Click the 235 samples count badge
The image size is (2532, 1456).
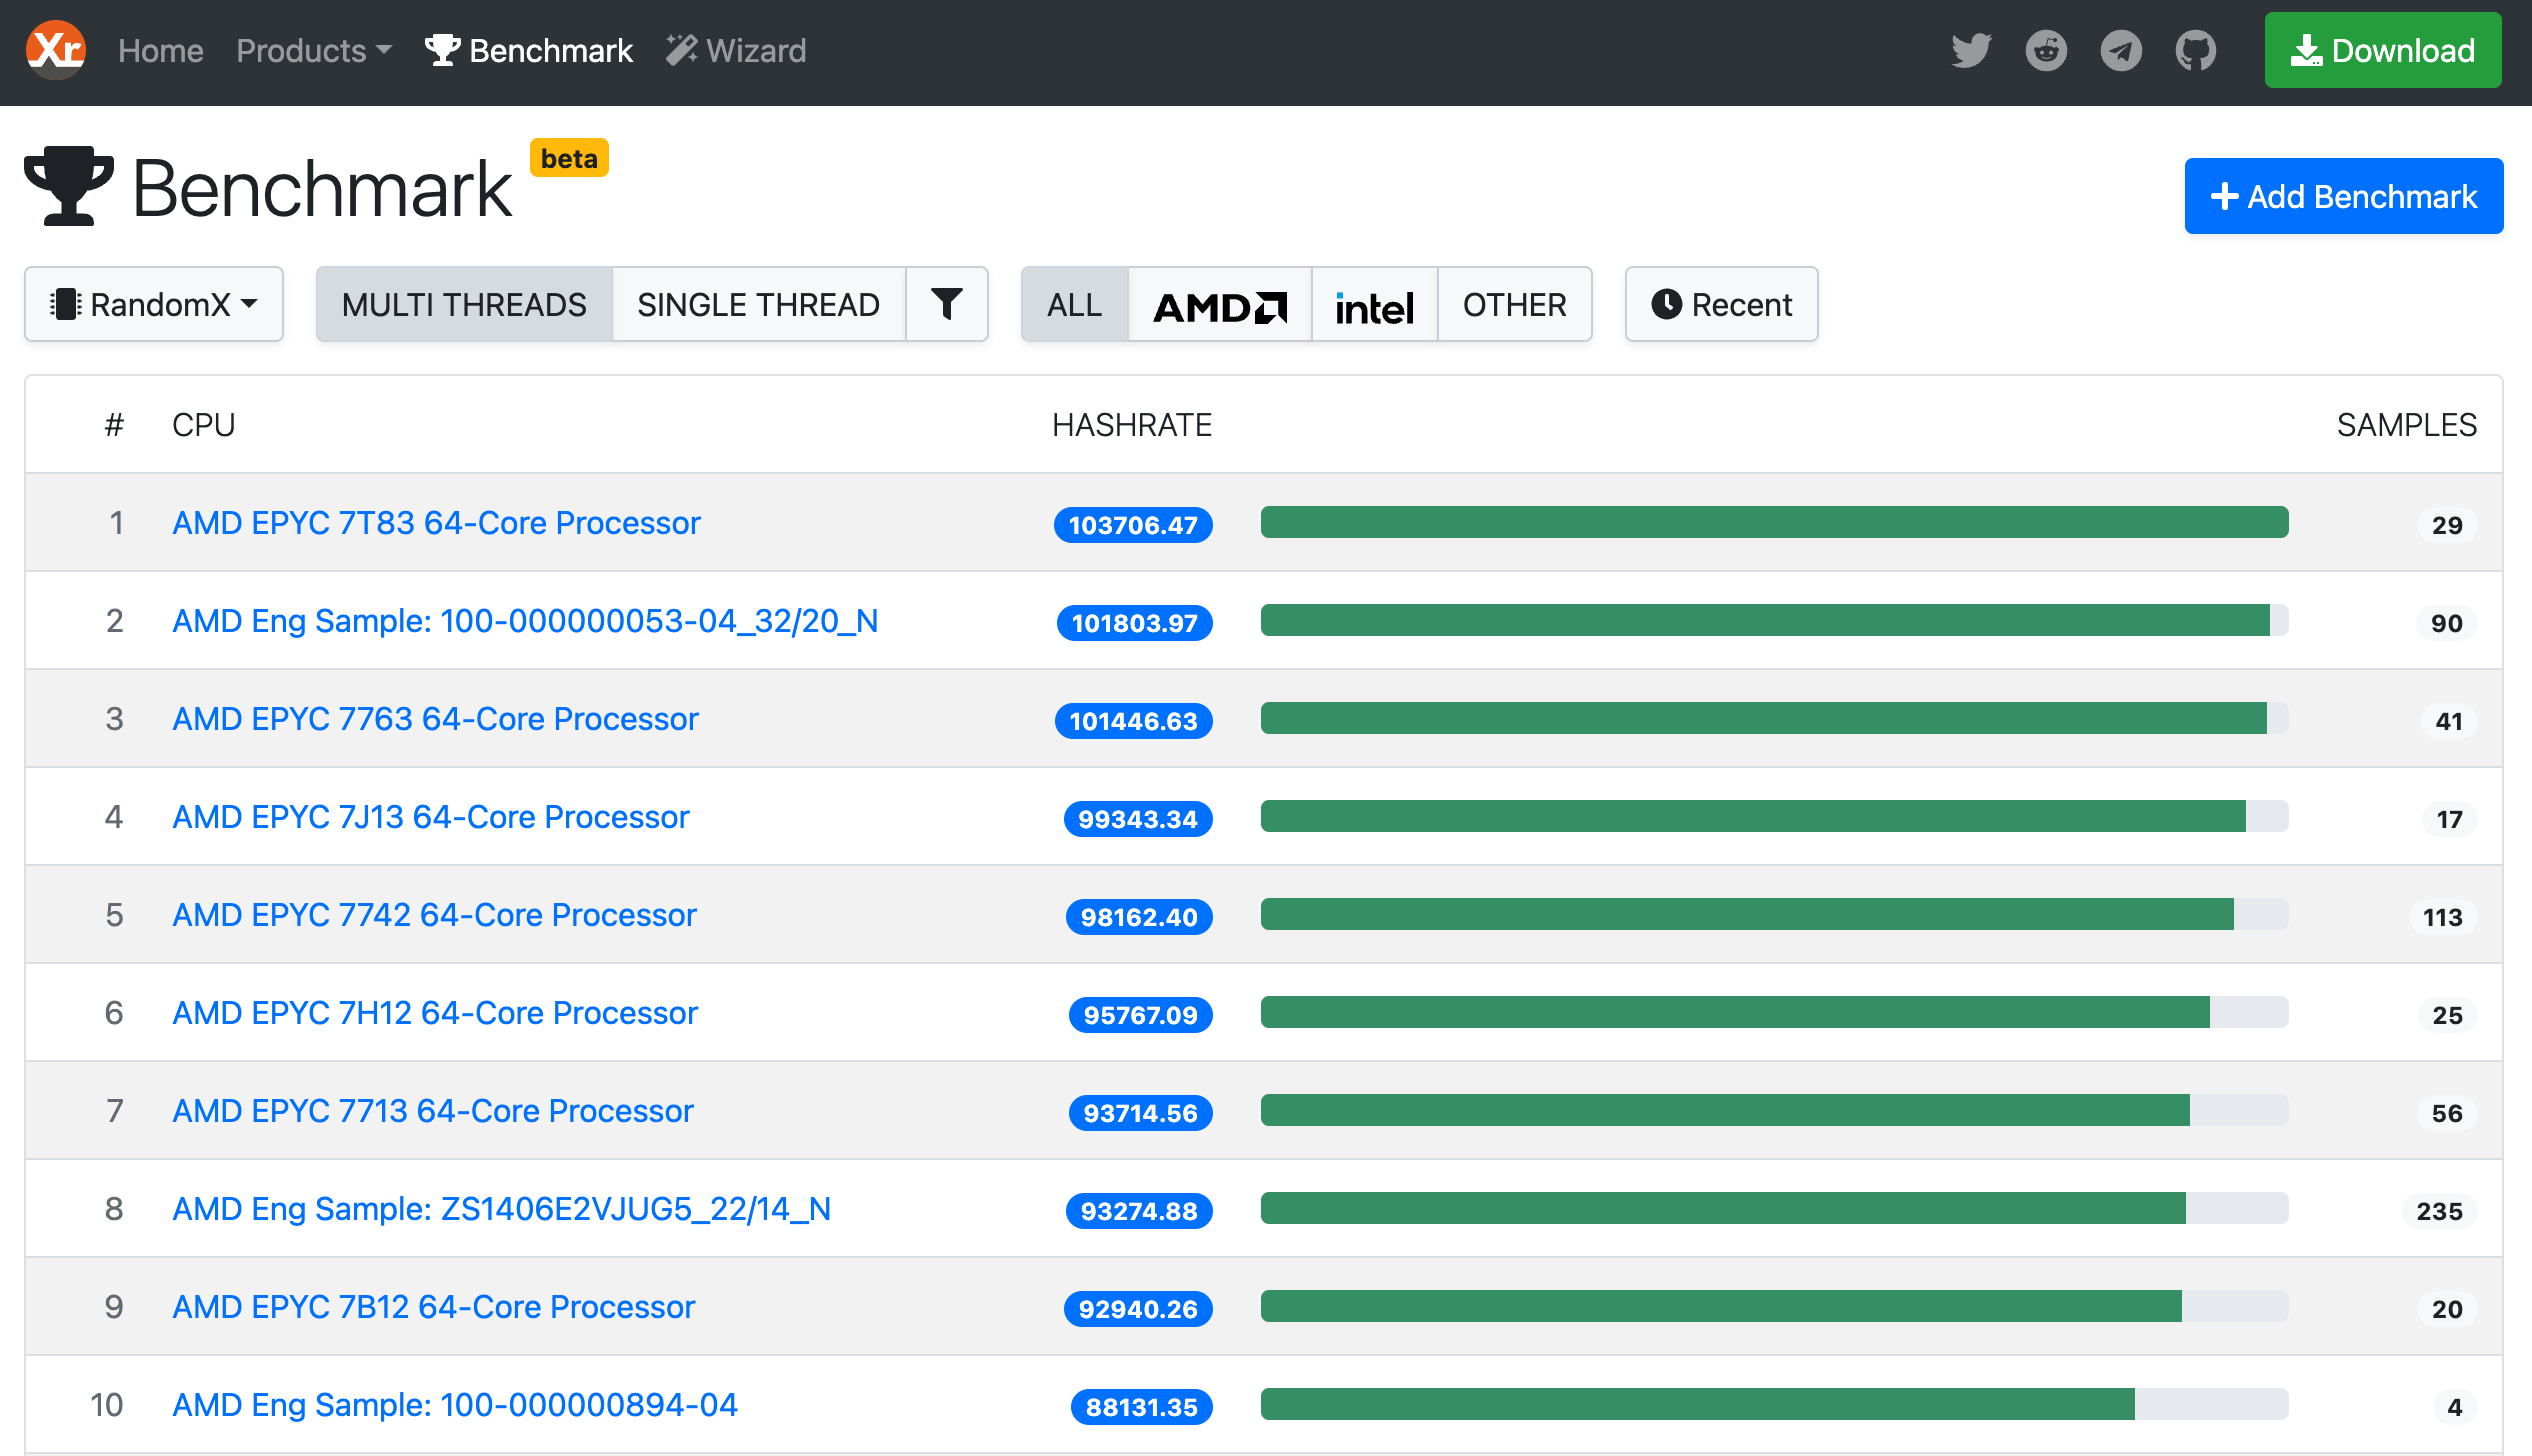(2440, 1211)
